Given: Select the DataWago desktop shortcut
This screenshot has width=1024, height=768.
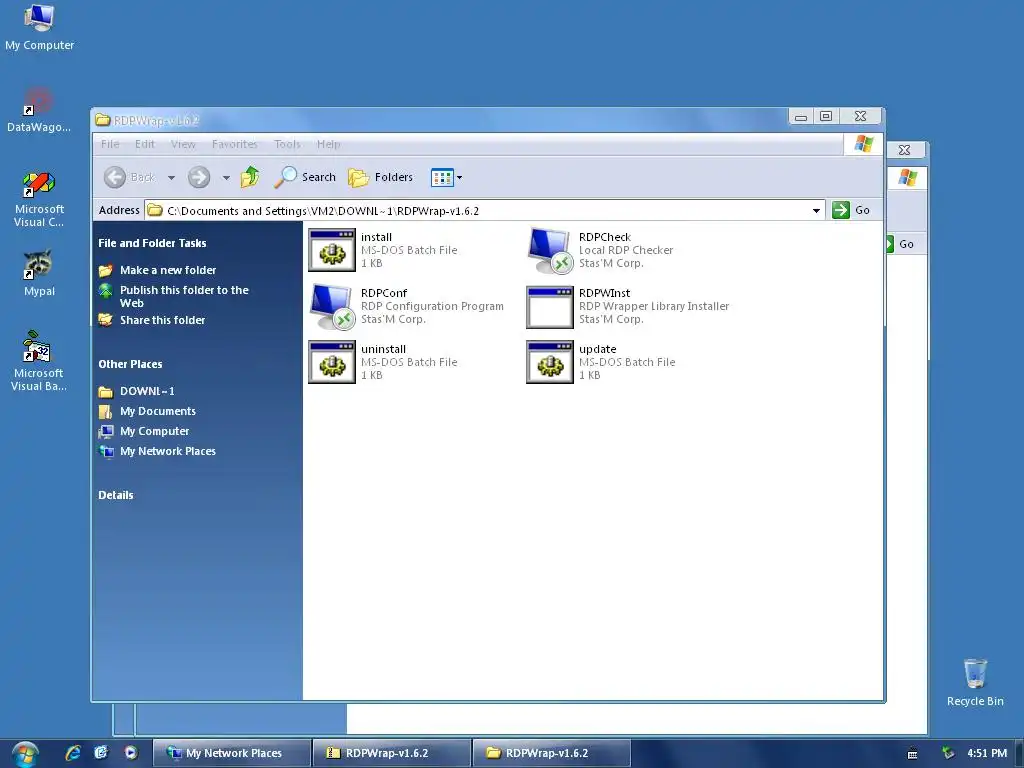Looking at the screenshot, I should (39, 110).
